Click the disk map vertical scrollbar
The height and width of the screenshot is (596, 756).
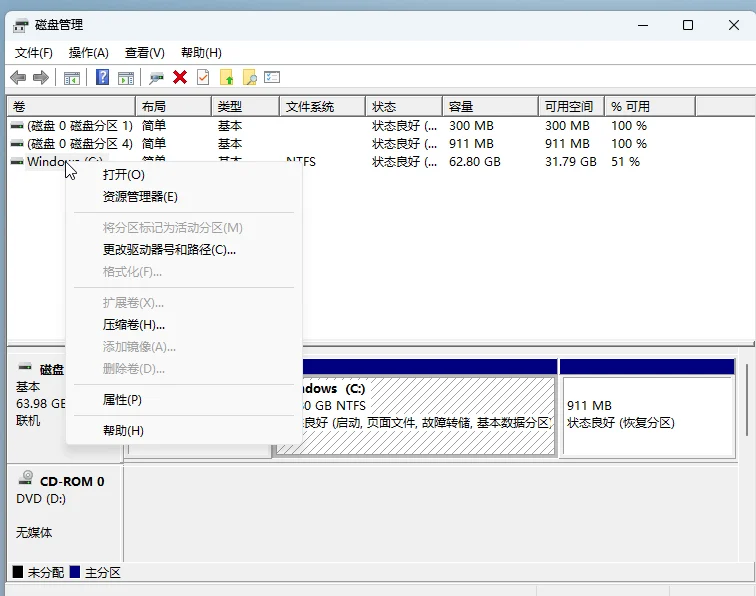[x=746, y=400]
